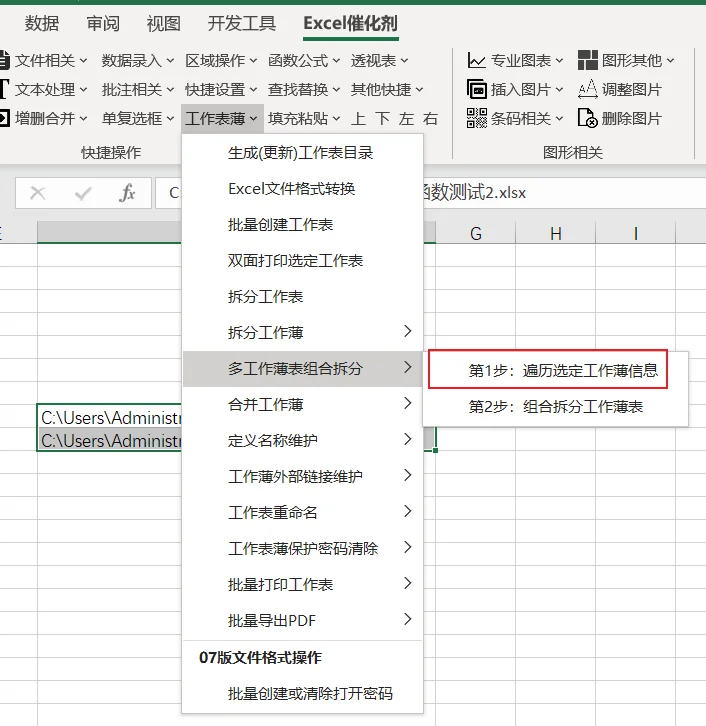Choose Excel文件格式转换 menu item
The height and width of the screenshot is (726, 706).
click(x=302, y=188)
